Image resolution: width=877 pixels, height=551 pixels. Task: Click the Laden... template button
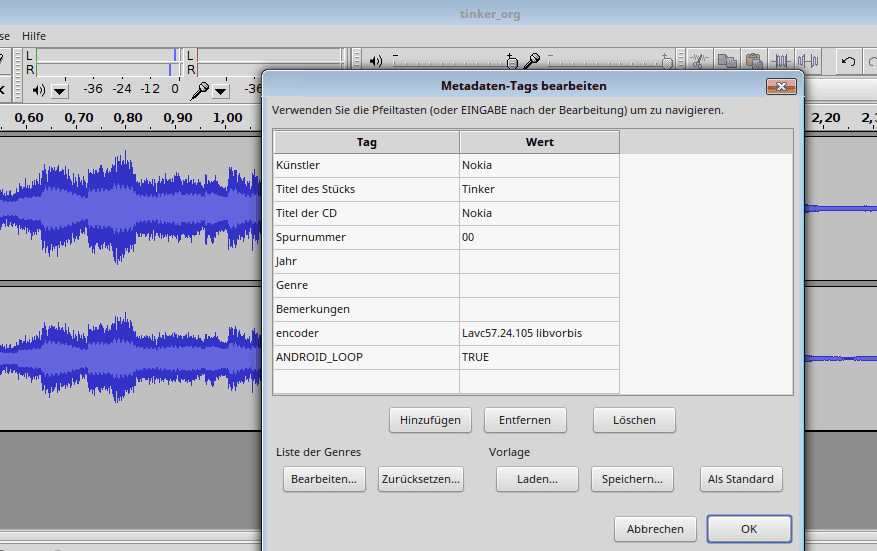point(537,479)
